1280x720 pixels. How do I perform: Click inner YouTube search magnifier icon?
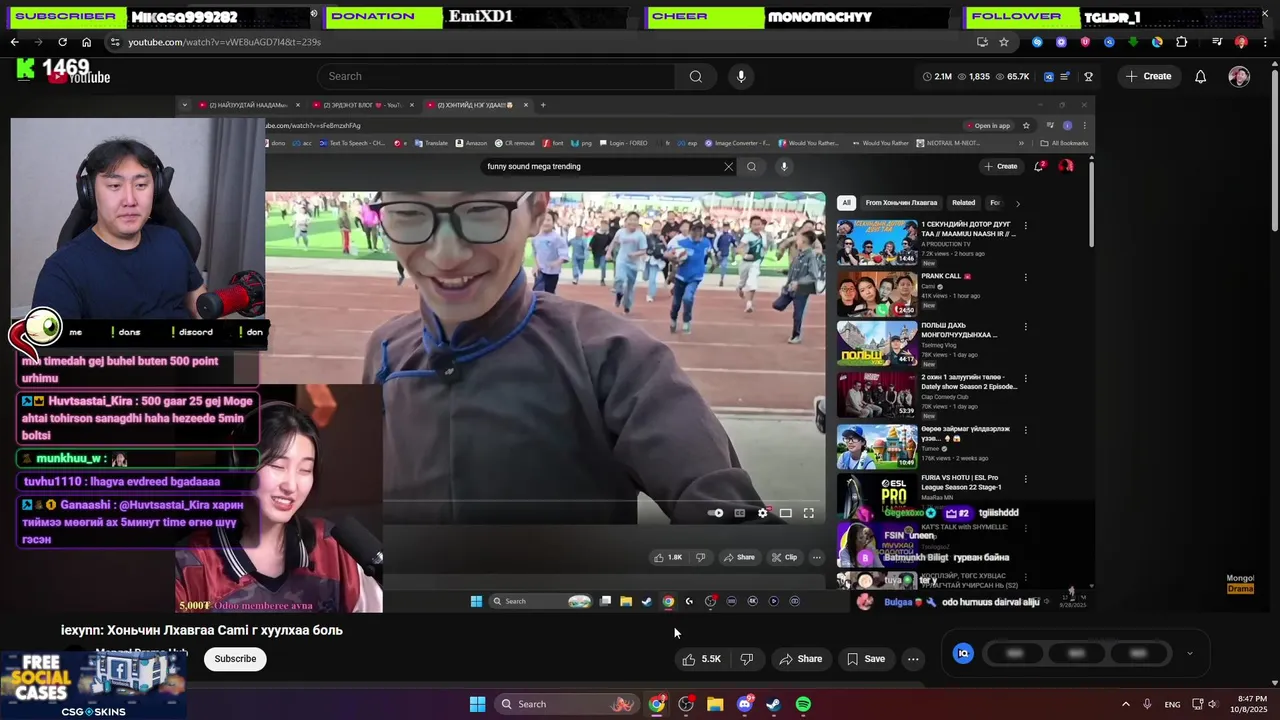[751, 167]
